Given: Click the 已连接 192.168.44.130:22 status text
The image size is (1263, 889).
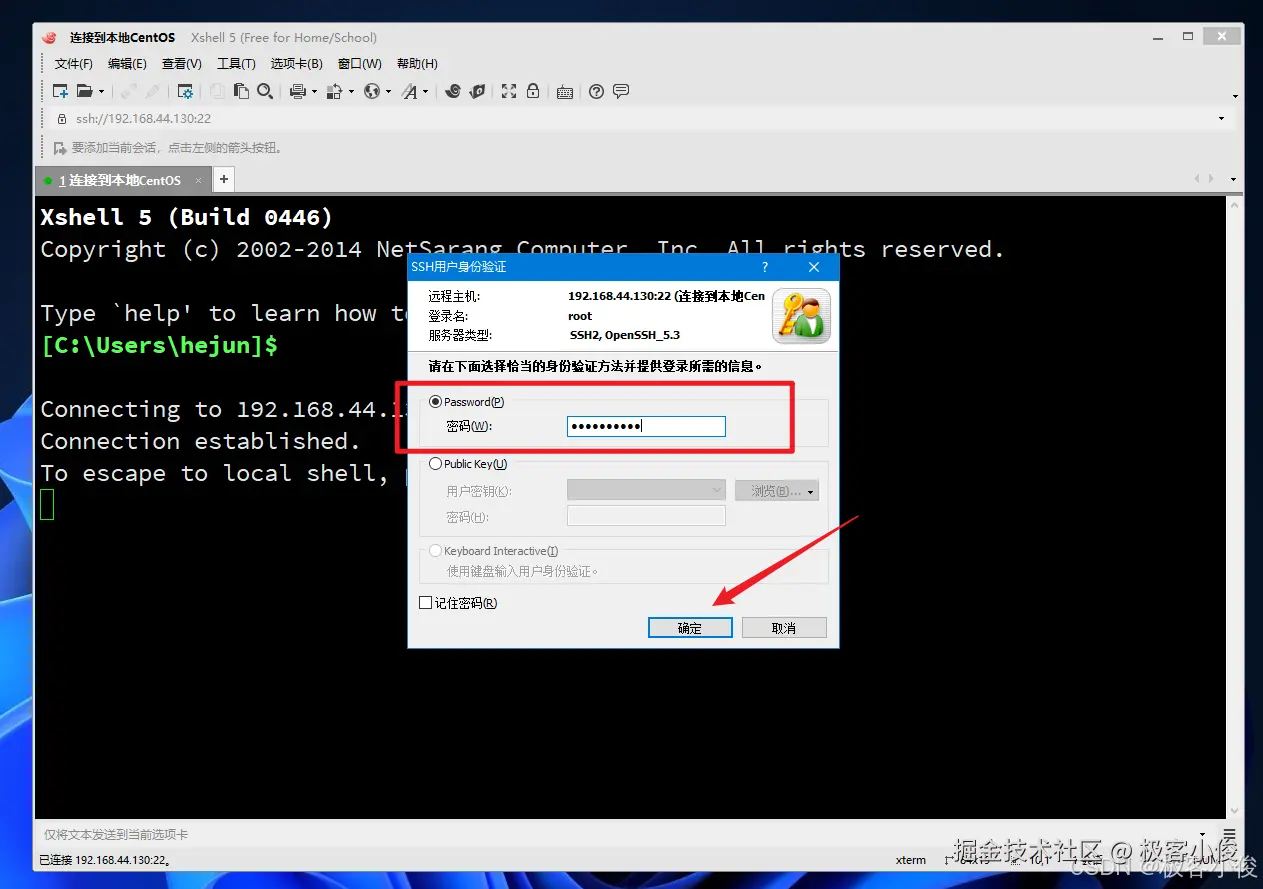Looking at the screenshot, I should click(x=104, y=860).
